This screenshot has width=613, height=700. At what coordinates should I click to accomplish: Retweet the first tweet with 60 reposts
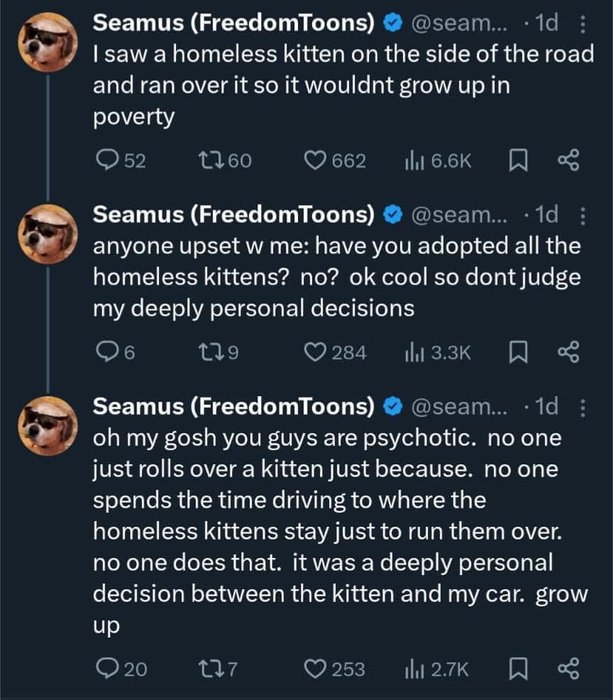click(x=206, y=160)
